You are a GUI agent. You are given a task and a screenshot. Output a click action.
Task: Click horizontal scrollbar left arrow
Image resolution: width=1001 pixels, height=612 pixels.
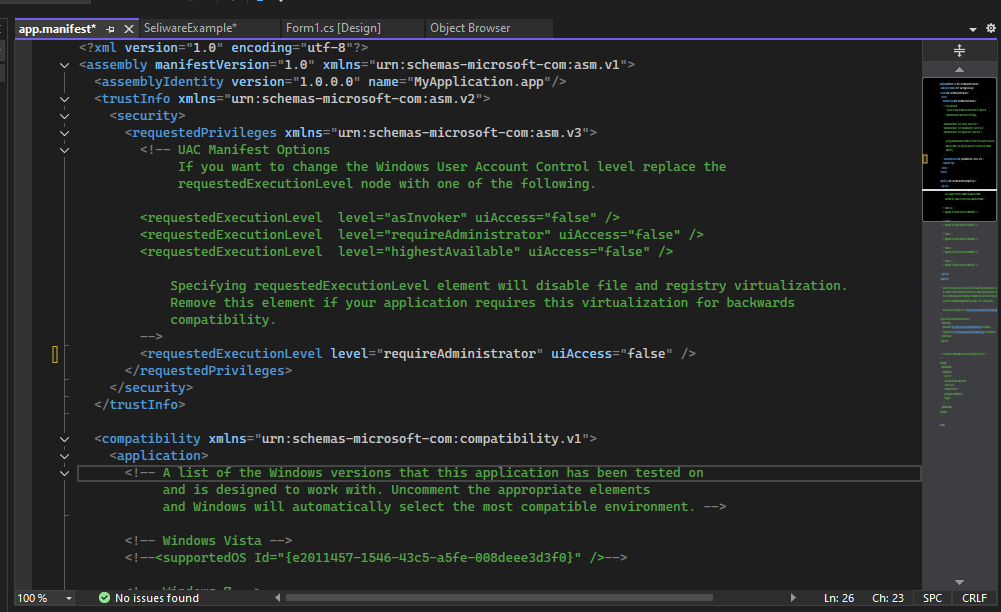277,598
